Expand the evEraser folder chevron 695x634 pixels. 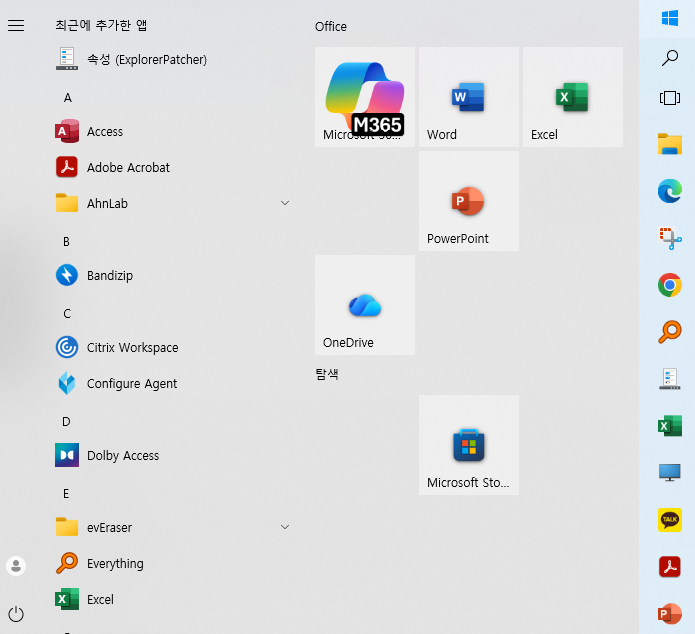tap(285, 527)
